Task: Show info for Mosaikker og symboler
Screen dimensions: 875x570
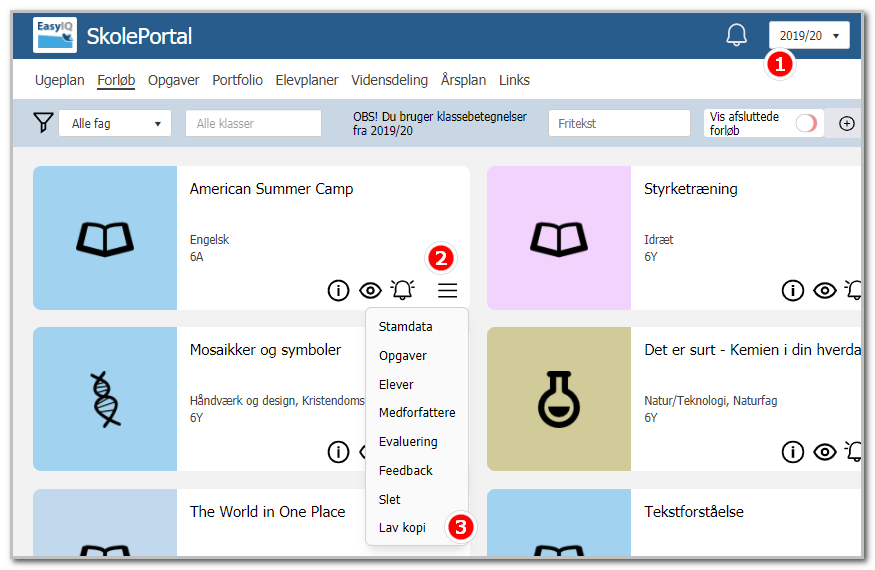Action: (338, 452)
